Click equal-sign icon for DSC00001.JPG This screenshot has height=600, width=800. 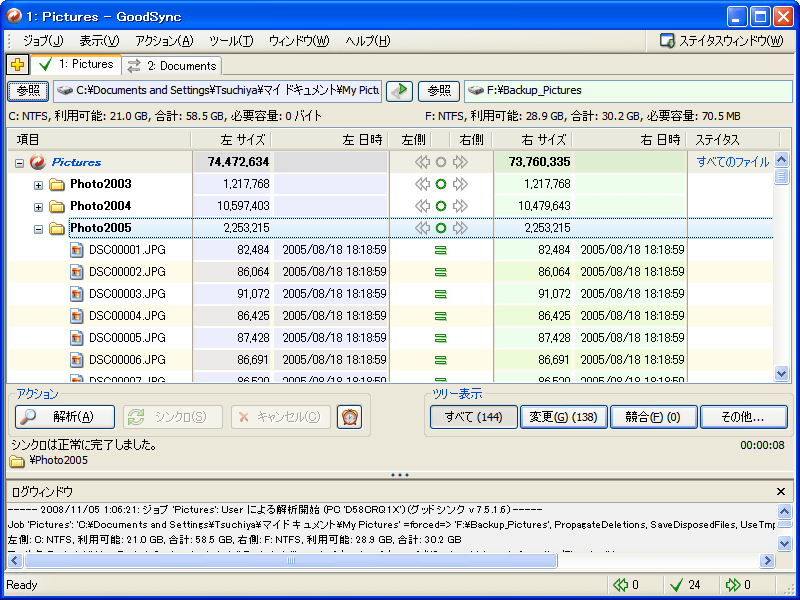click(440, 250)
